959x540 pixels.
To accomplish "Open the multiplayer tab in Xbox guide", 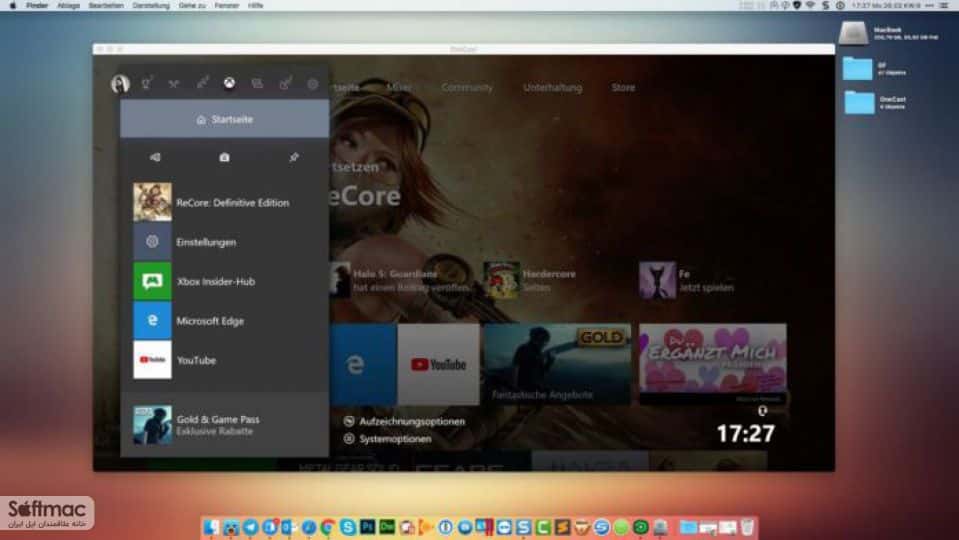I will coord(174,84).
